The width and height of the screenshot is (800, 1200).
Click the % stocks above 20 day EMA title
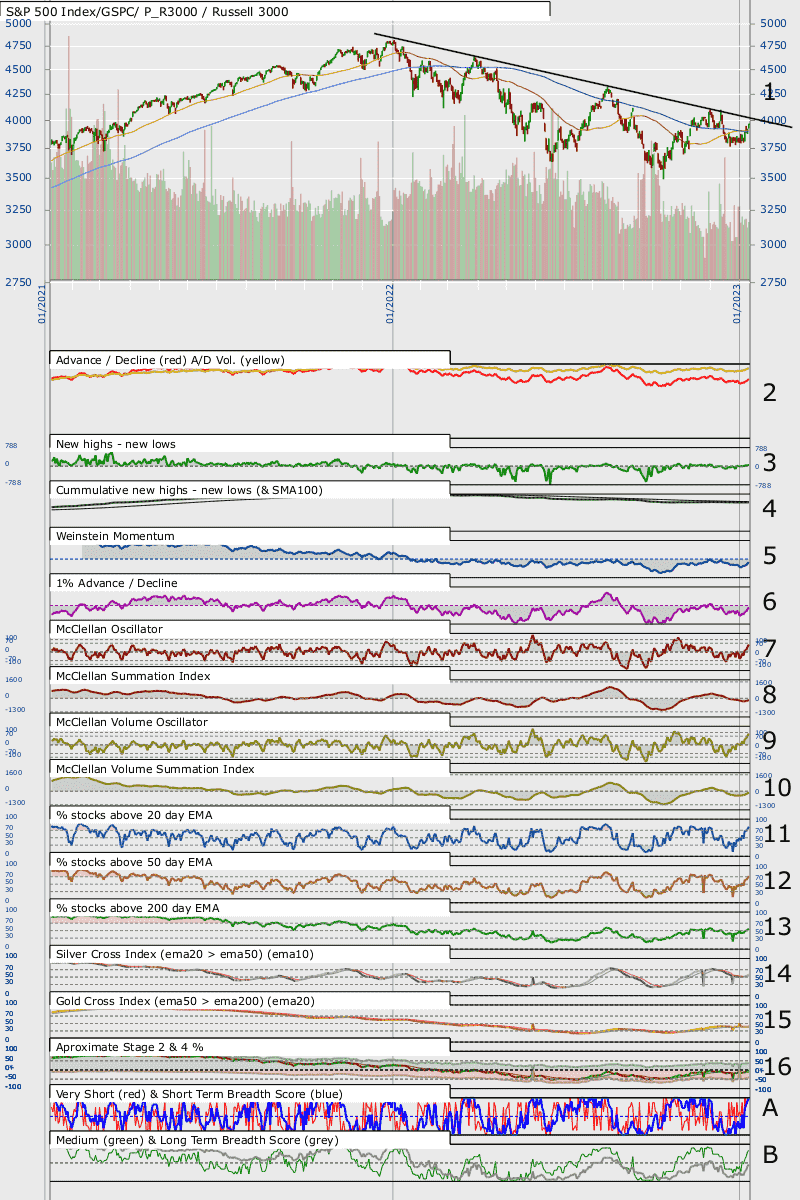coord(134,816)
